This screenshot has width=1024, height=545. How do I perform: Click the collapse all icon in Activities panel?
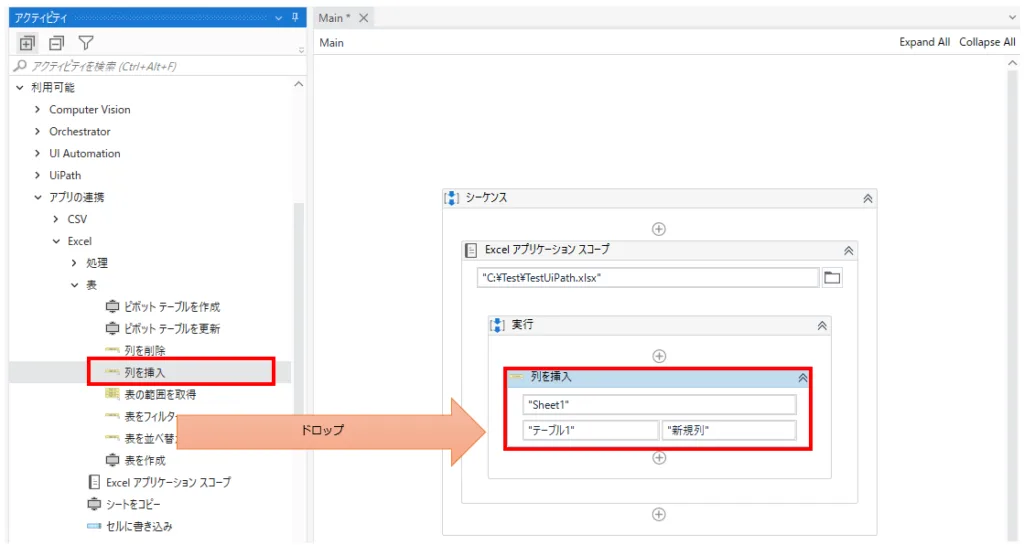point(56,43)
